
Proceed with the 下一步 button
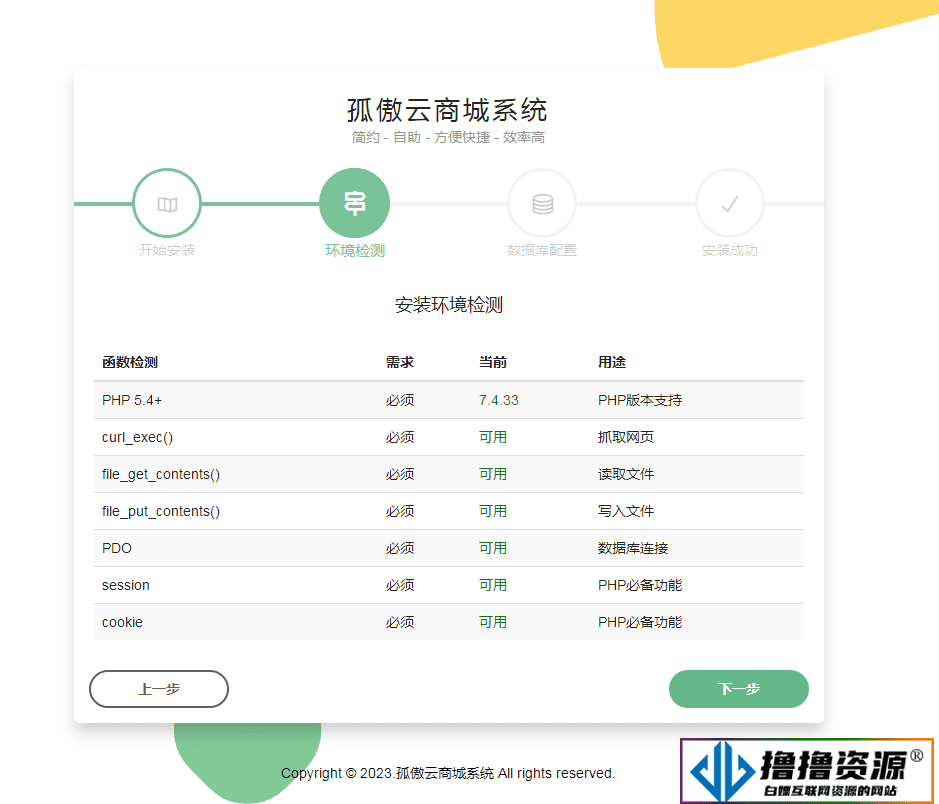(x=738, y=689)
